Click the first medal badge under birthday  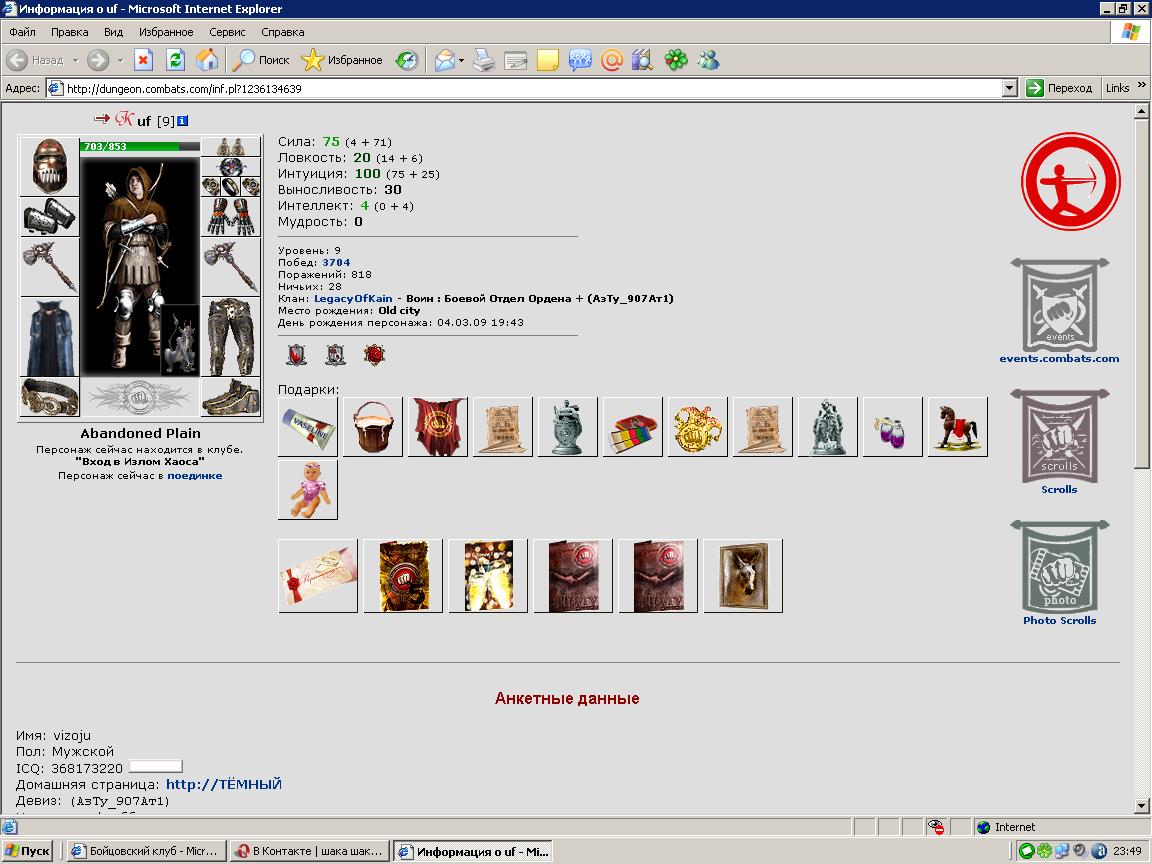coord(296,355)
